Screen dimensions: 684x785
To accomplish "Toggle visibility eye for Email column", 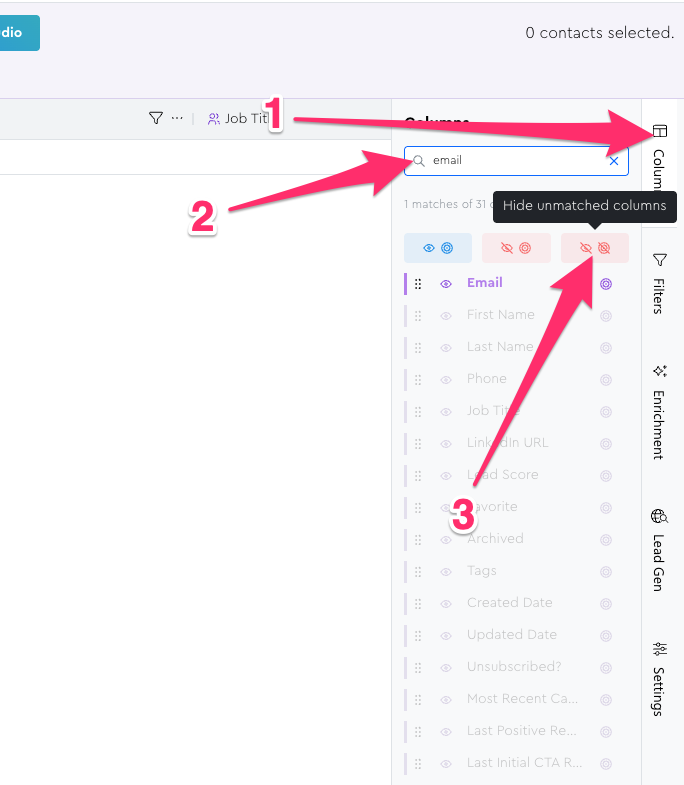I will (446, 283).
